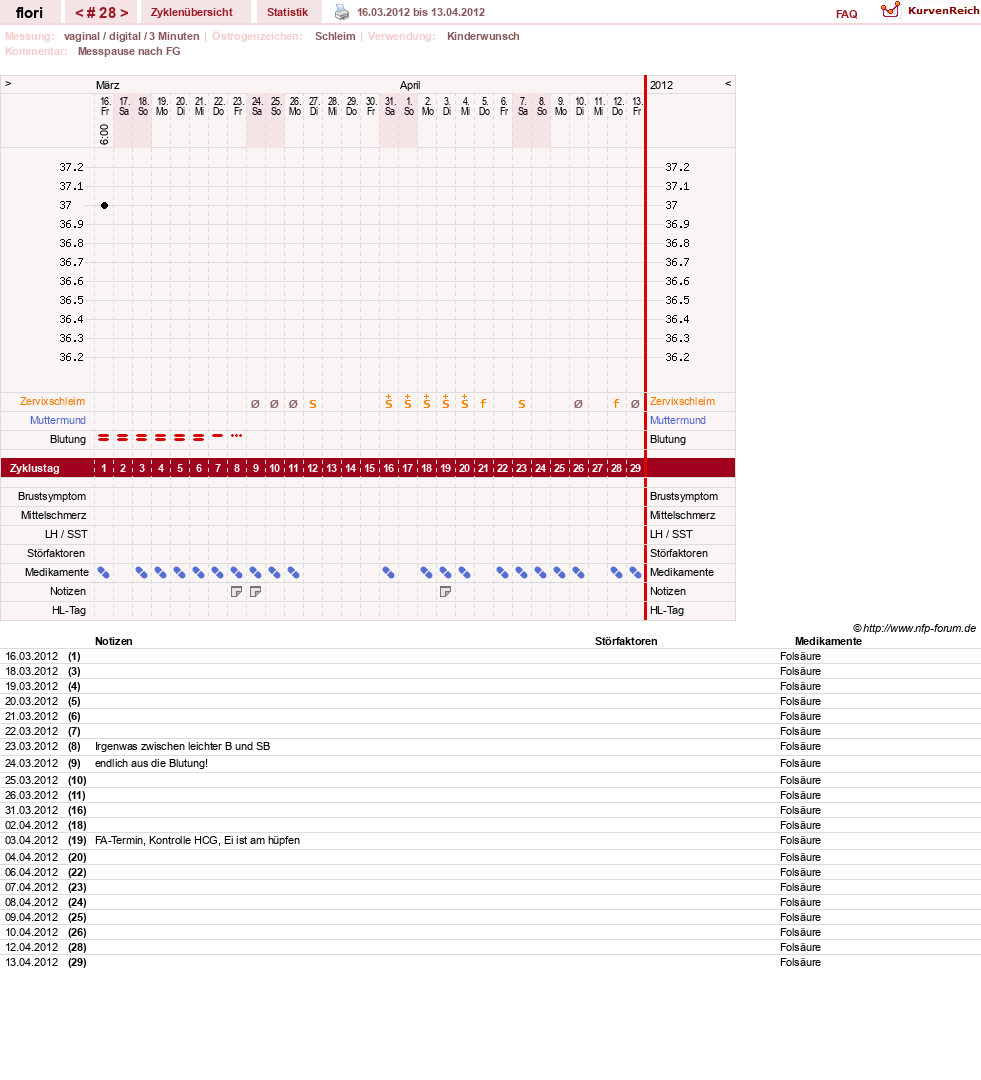Click the 'Notizen' table column header
This screenshot has height=1080, width=981.
click(114, 641)
